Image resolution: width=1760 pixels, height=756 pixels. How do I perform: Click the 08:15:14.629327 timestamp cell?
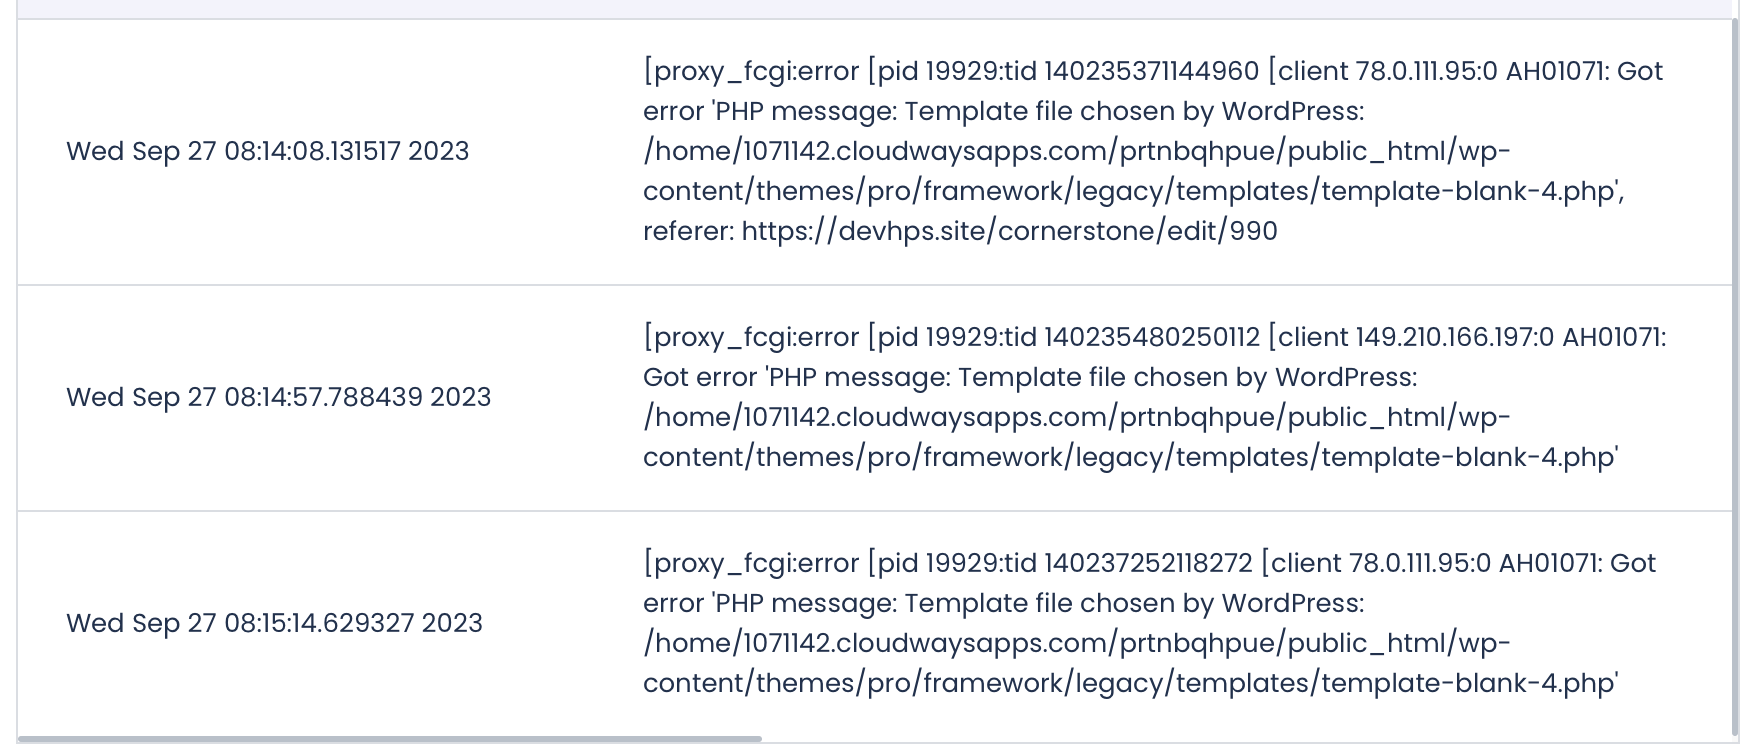(274, 623)
